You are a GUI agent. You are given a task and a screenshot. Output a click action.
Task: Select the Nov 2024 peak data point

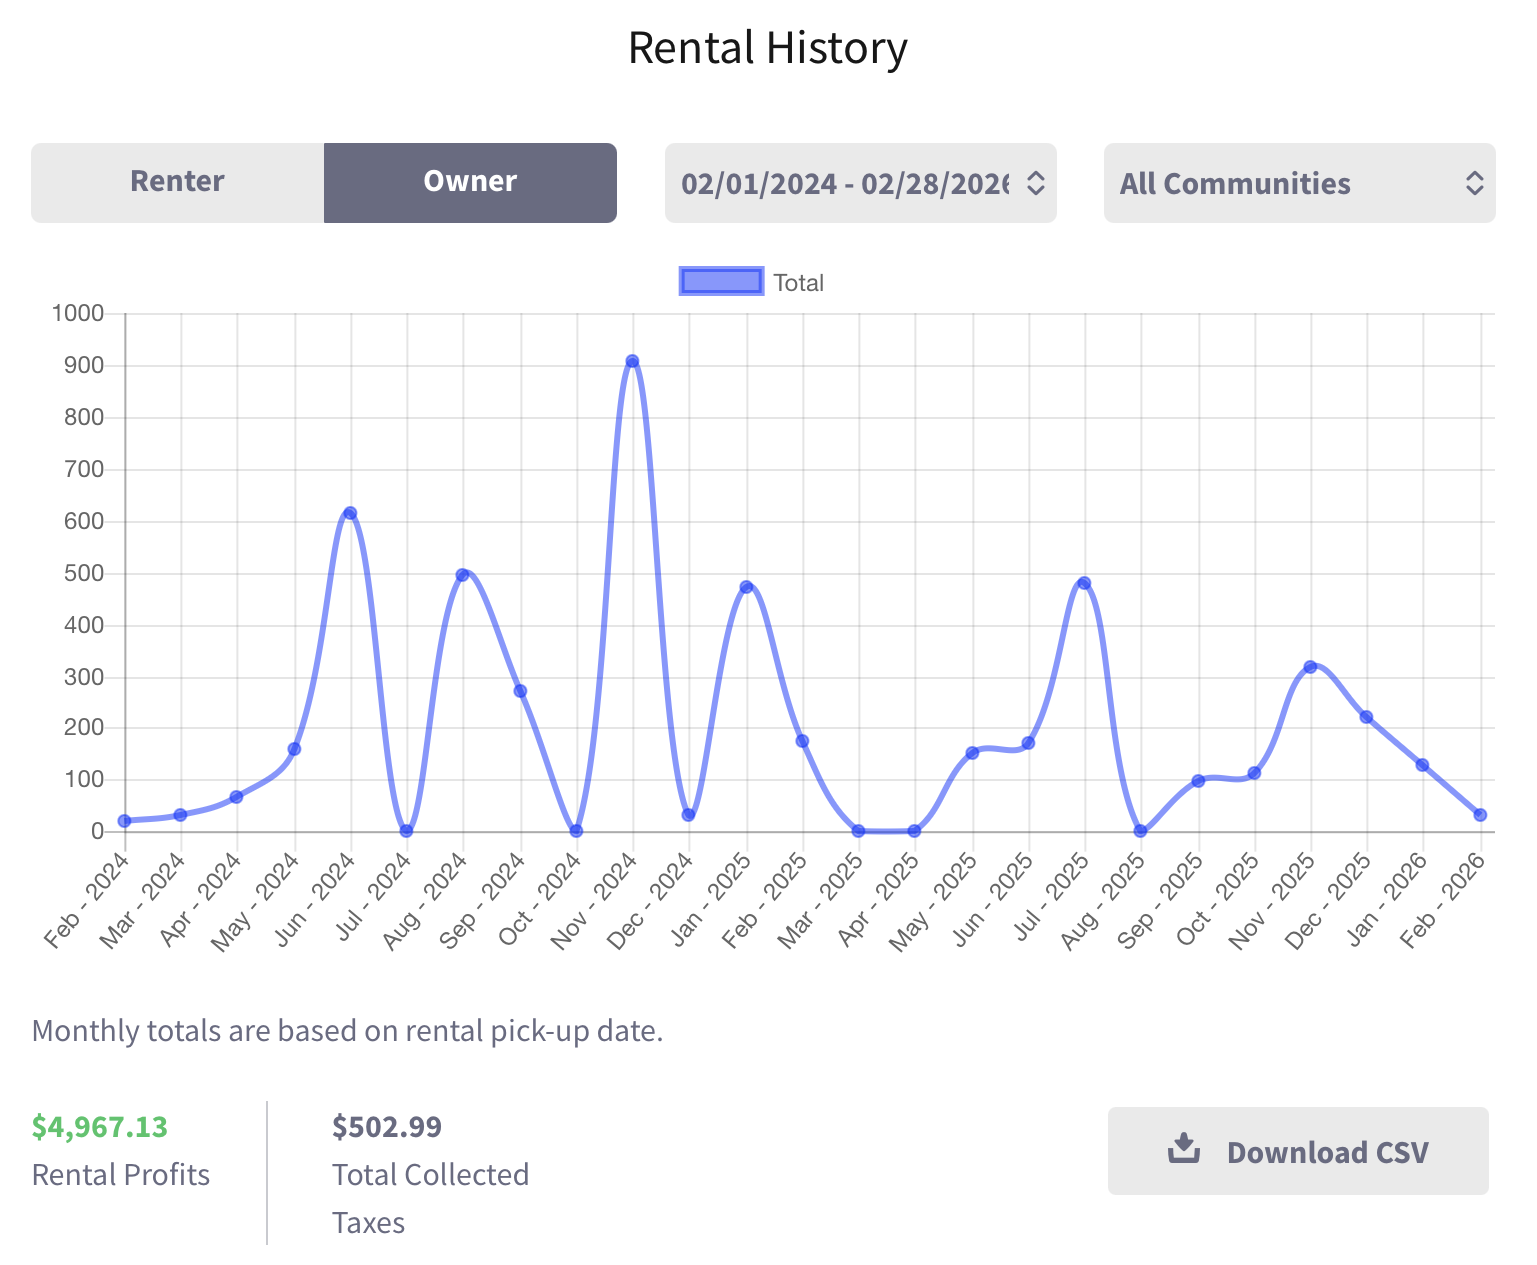tap(632, 360)
